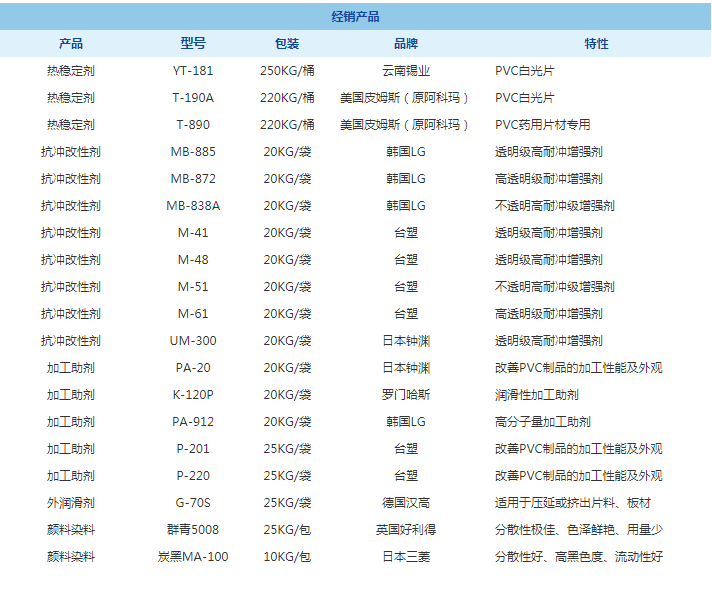Click 加工助剂 in the K-120P row
This screenshot has height=590, width=712.
(x=71, y=395)
